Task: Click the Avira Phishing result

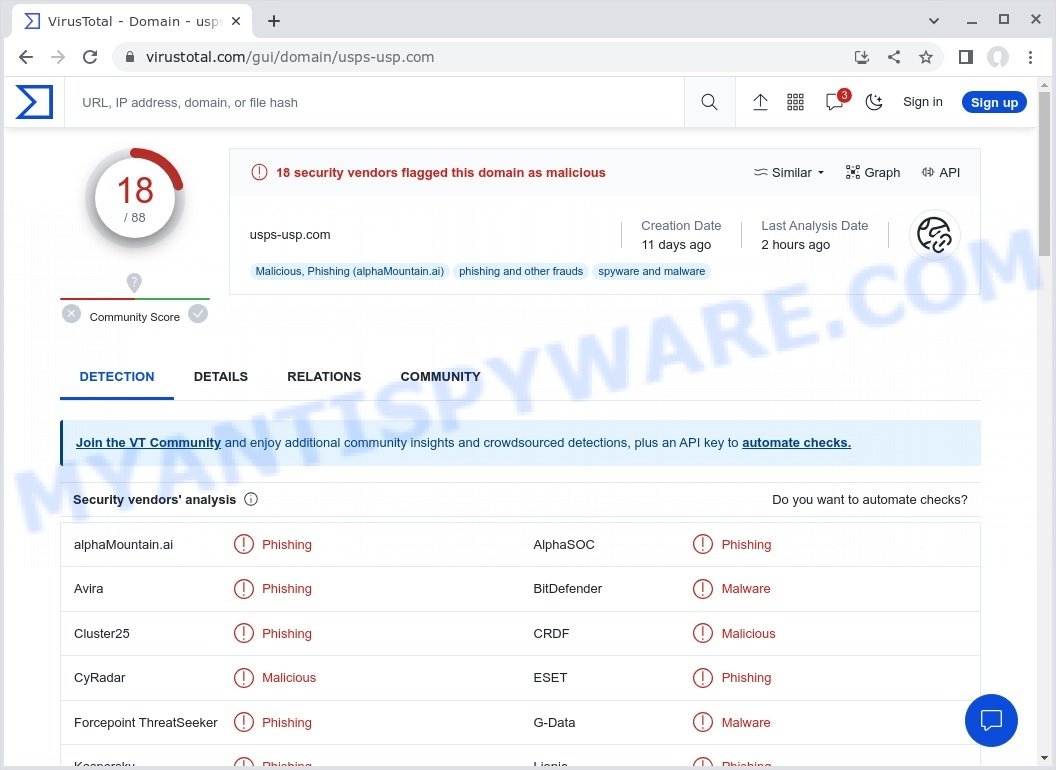Action: coord(273,589)
